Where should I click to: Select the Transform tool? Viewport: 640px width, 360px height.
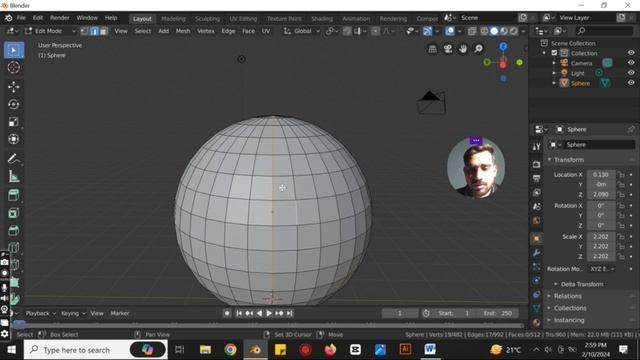click(13, 139)
